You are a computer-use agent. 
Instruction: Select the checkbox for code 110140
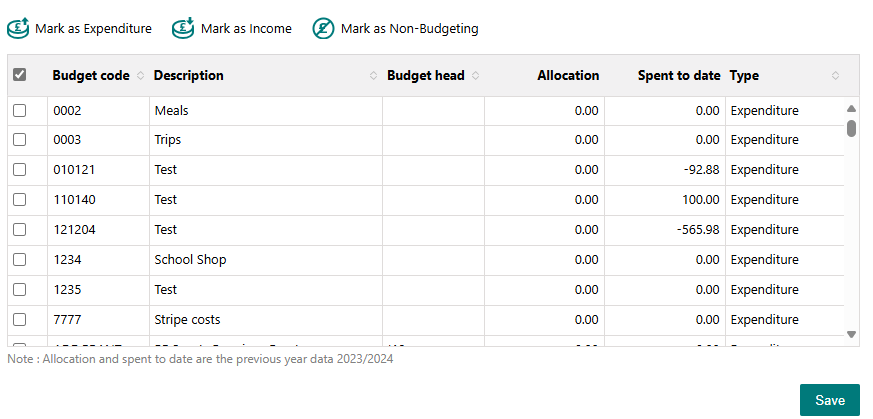pyautogui.click(x=19, y=200)
